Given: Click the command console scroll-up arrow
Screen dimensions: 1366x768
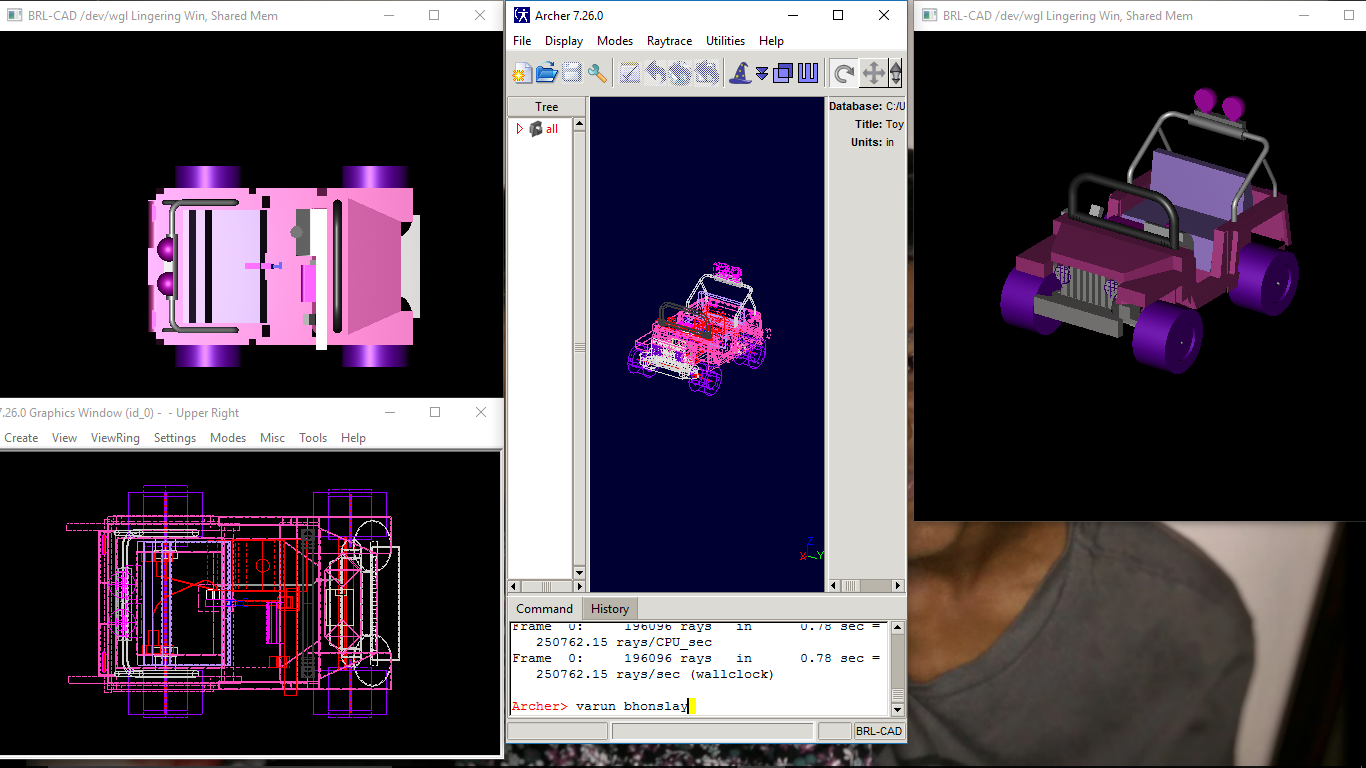Looking at the screenshot, I should pos(897,628).
